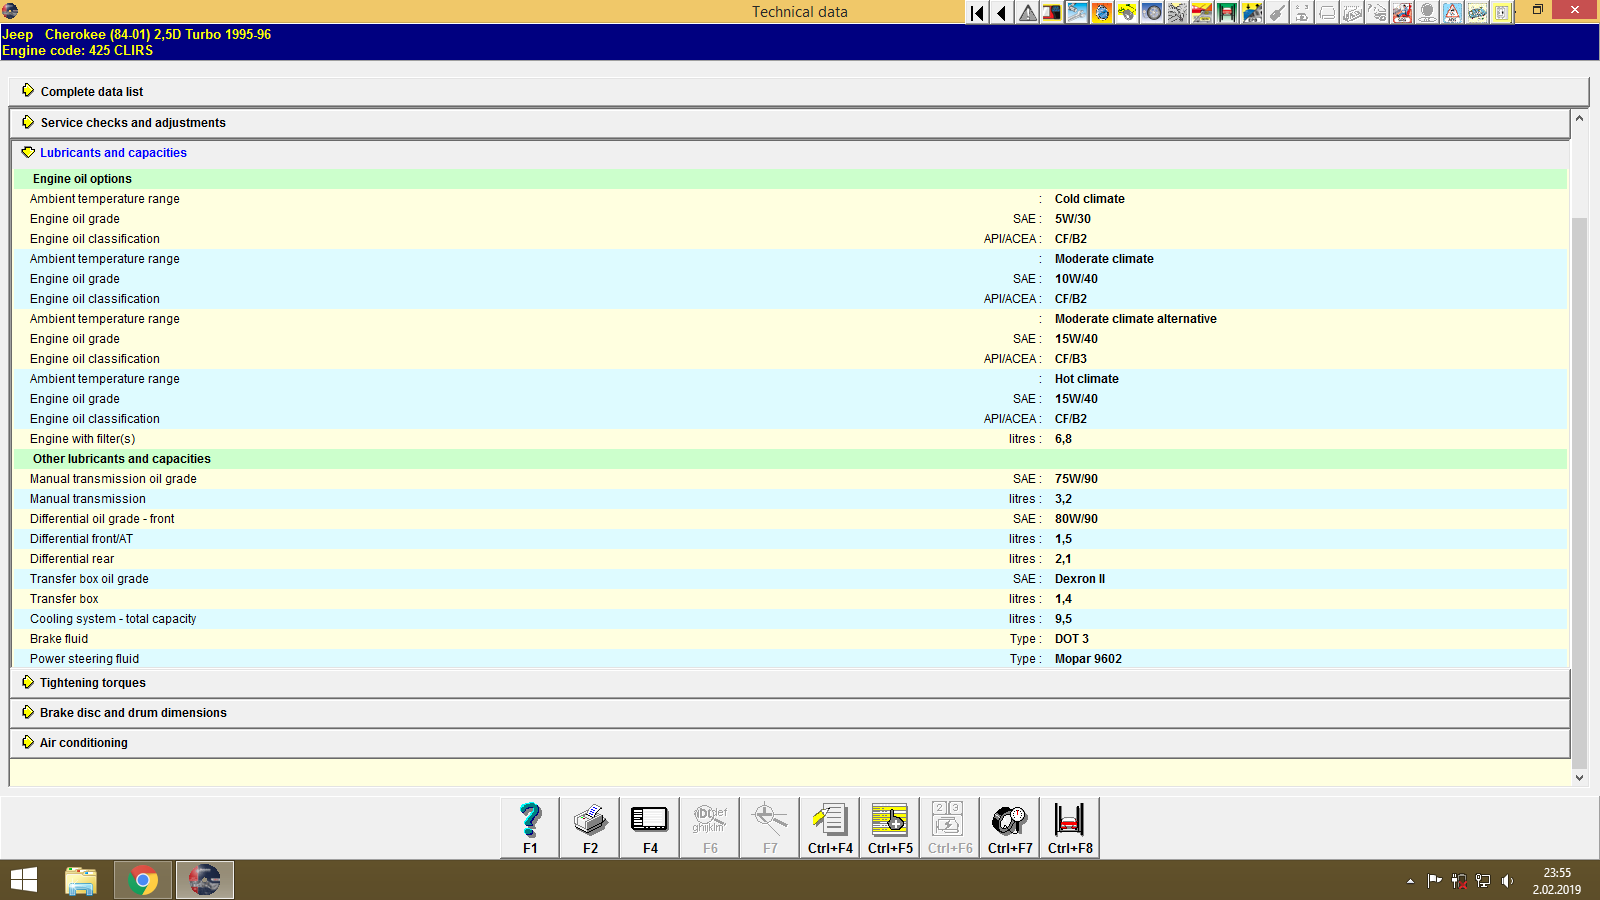1600x900 pixels.
Task: Expand the Tightening torques section
Action: point(92,682)
